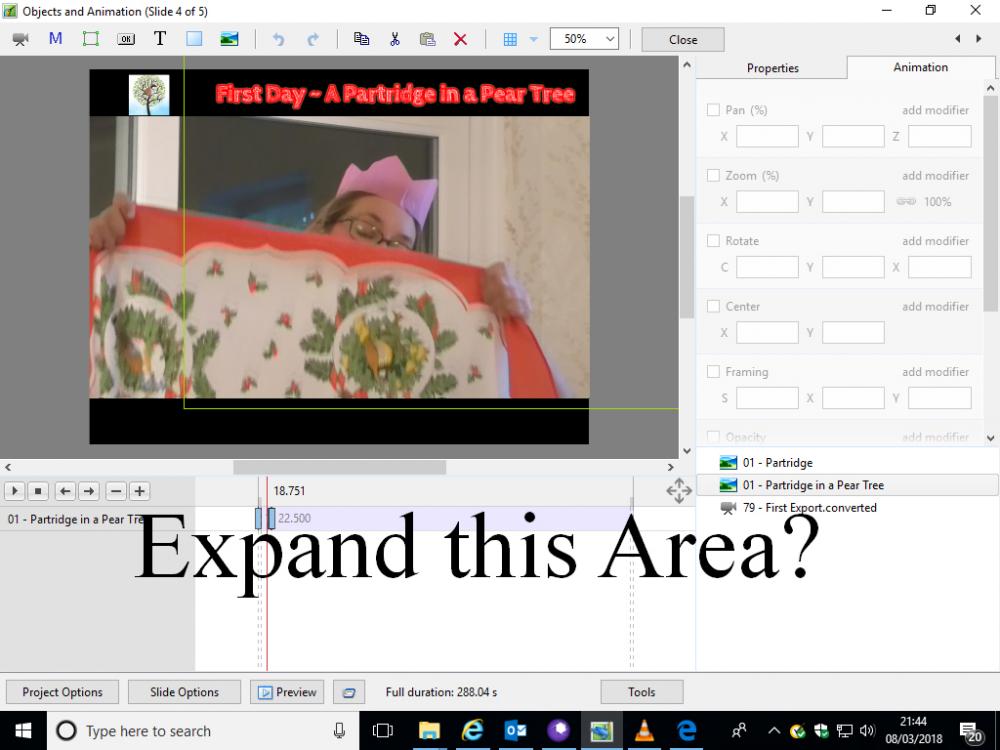Image resolution: width=1000 pixels, height=750 pixels.
Task: Select the Animation tab
Action: 920,67
